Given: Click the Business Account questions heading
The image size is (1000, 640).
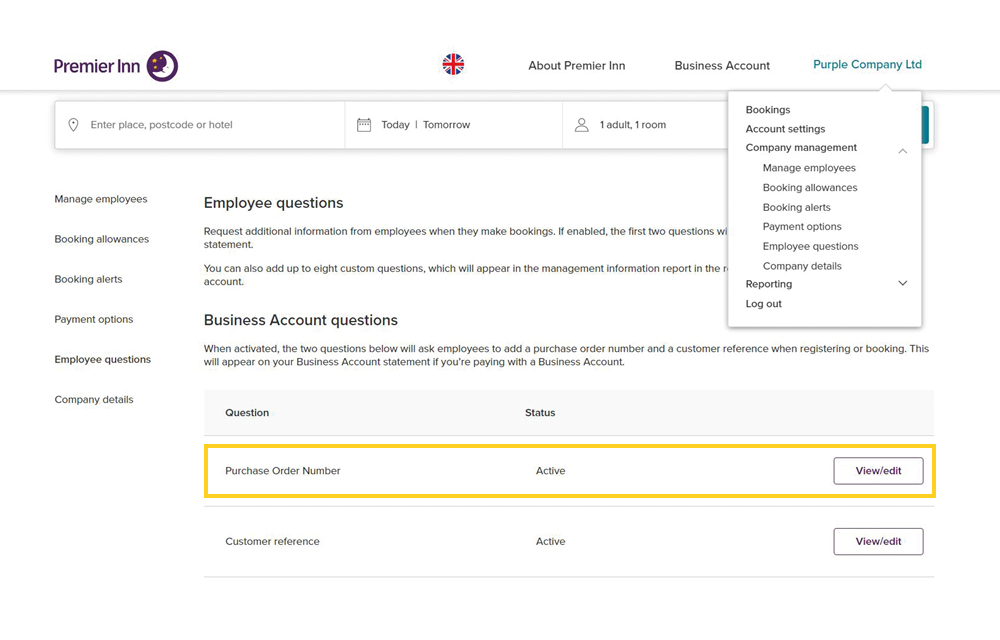Looking at the screenshot, I should coord(301,320).
